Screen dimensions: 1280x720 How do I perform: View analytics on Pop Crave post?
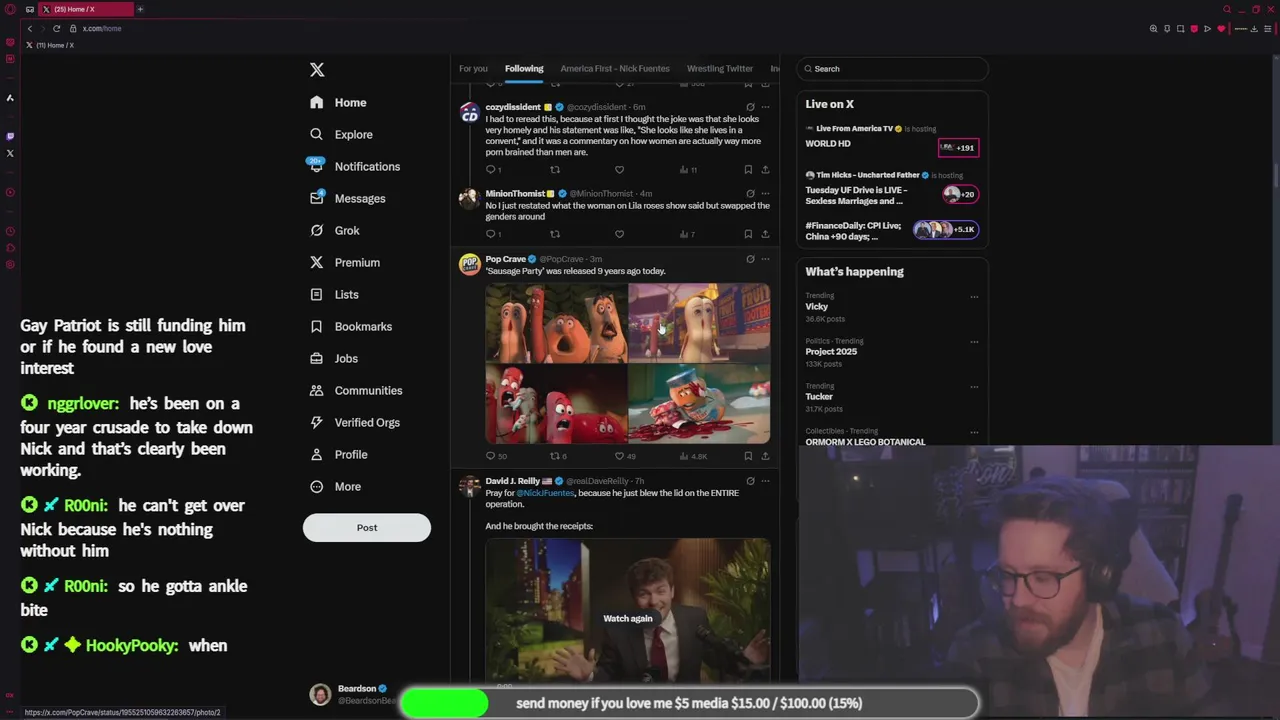[x=693, y=456]
